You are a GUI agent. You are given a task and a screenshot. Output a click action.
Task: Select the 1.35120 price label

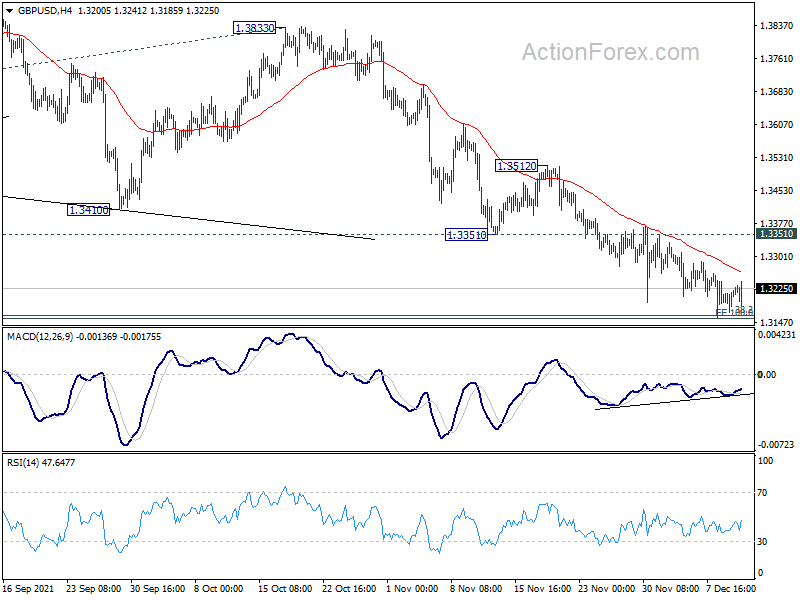(x=516, y=166)
